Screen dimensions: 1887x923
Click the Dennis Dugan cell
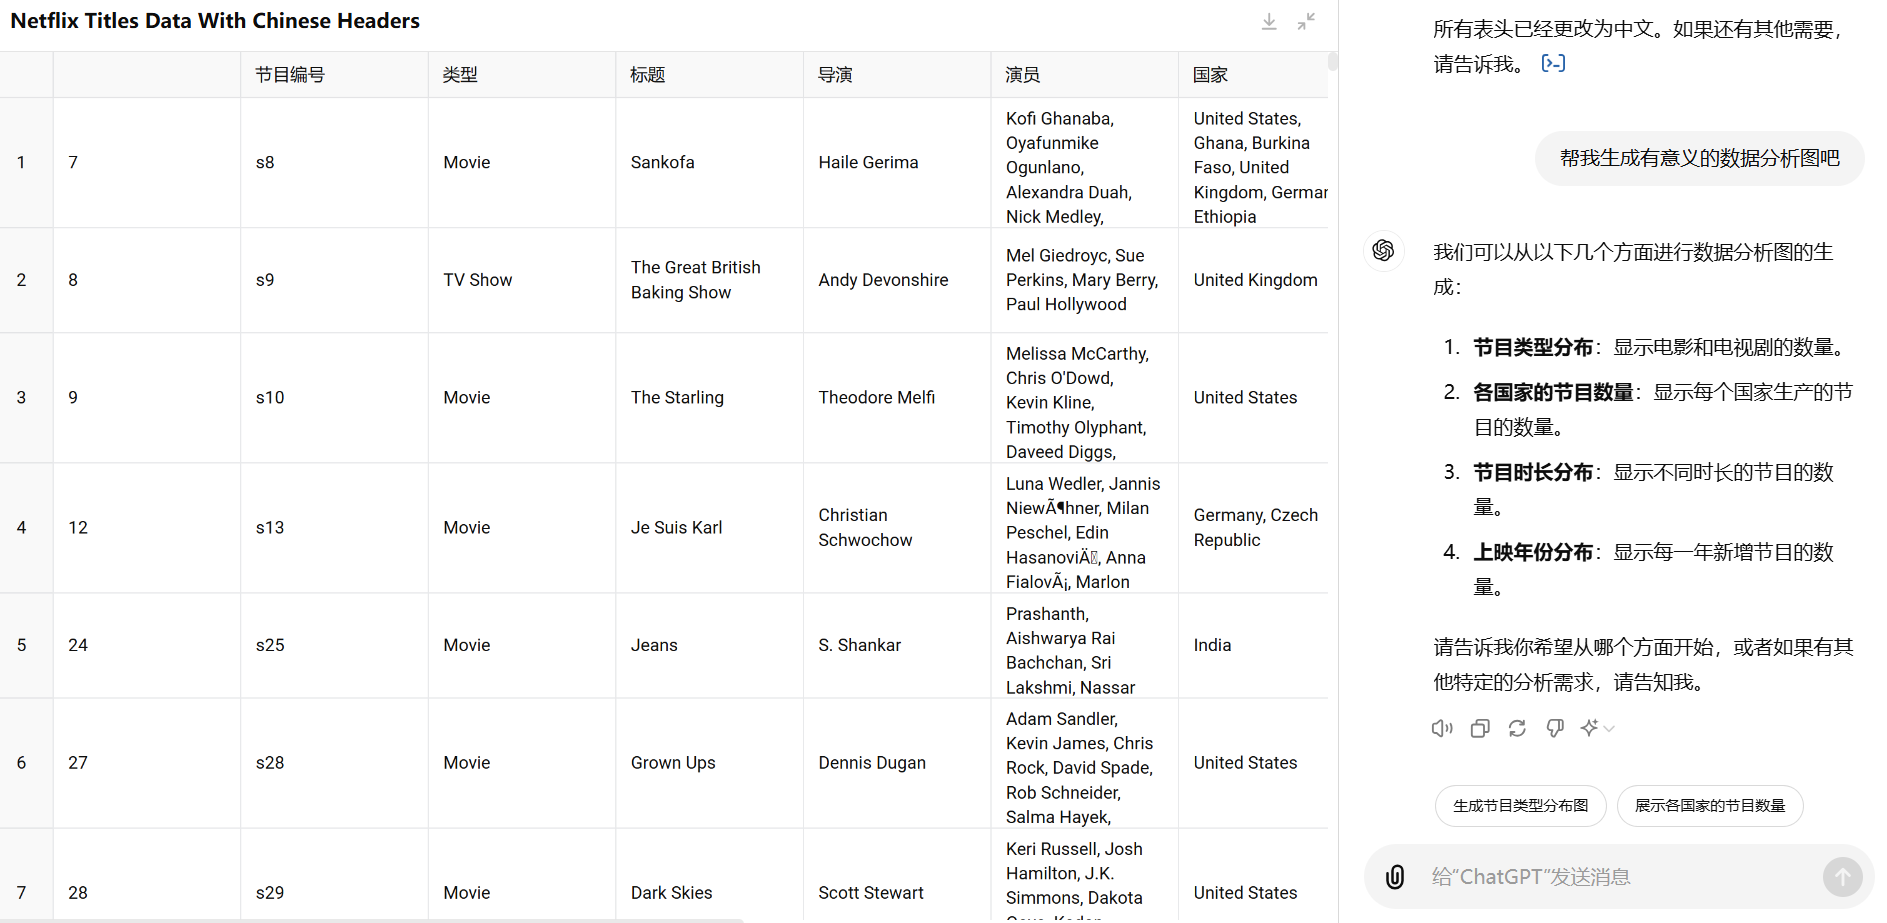click(897, 762)
